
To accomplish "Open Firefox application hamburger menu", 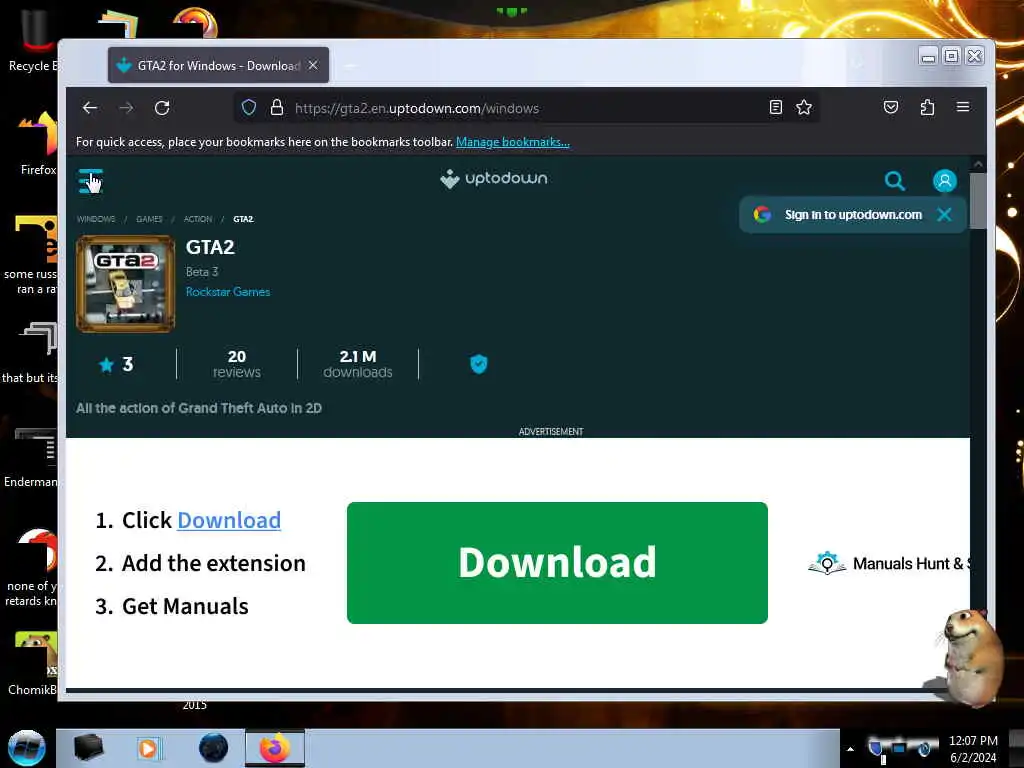I will coord(963,107).
